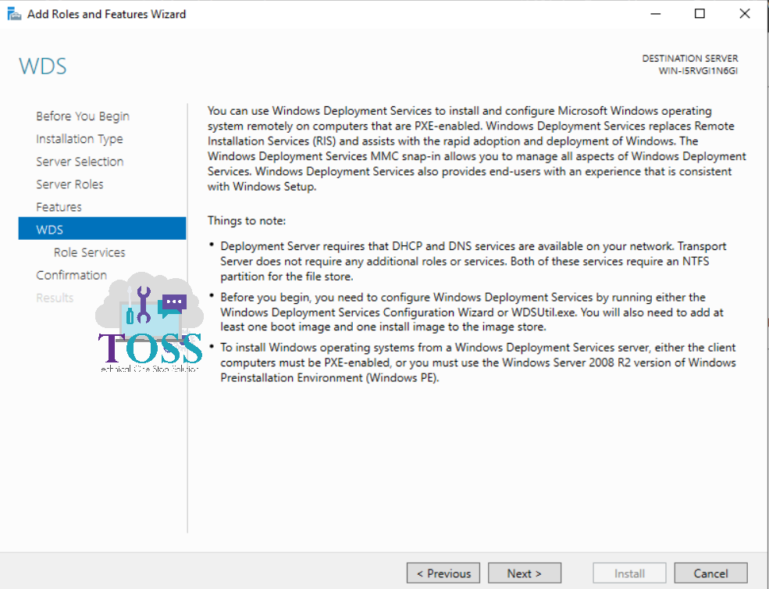
Task: Click the TOSS cloud logo watermark
Action: tap(148, 325)
